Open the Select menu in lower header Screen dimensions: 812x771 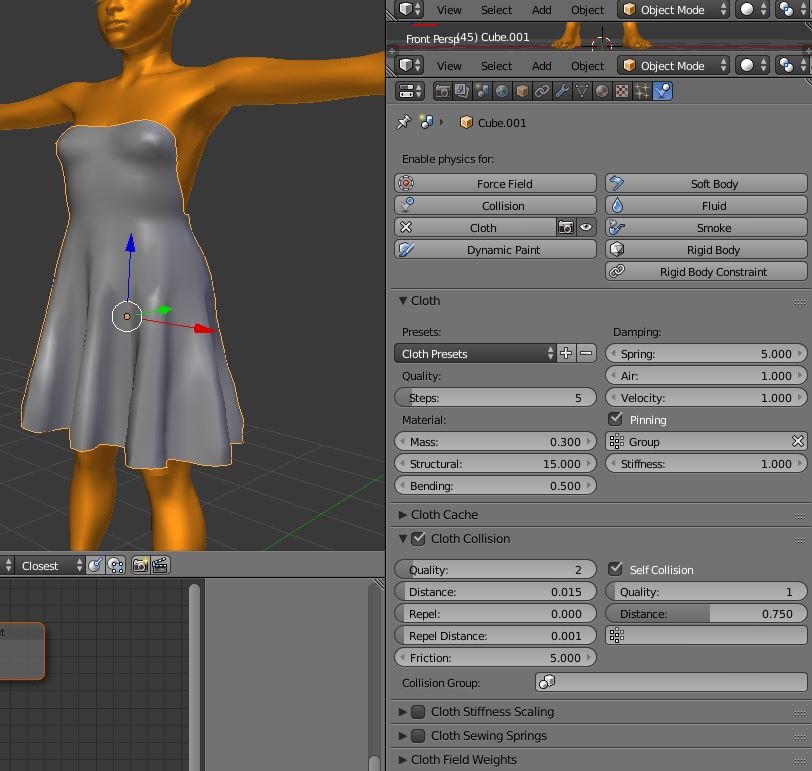(x=496, y=66)
